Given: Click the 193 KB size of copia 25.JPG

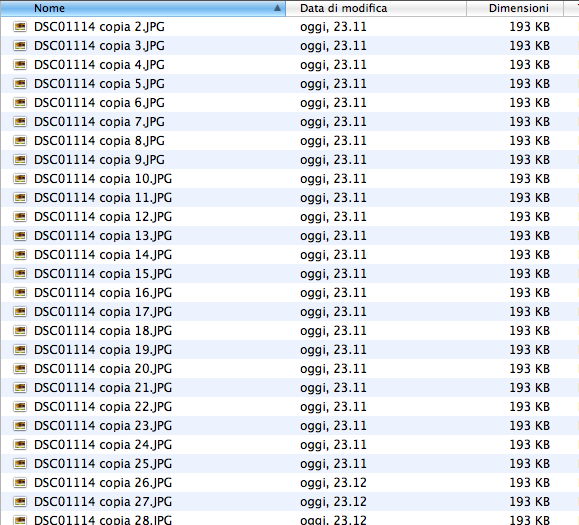Looking at the screenshot, I should tap(530, 464).
